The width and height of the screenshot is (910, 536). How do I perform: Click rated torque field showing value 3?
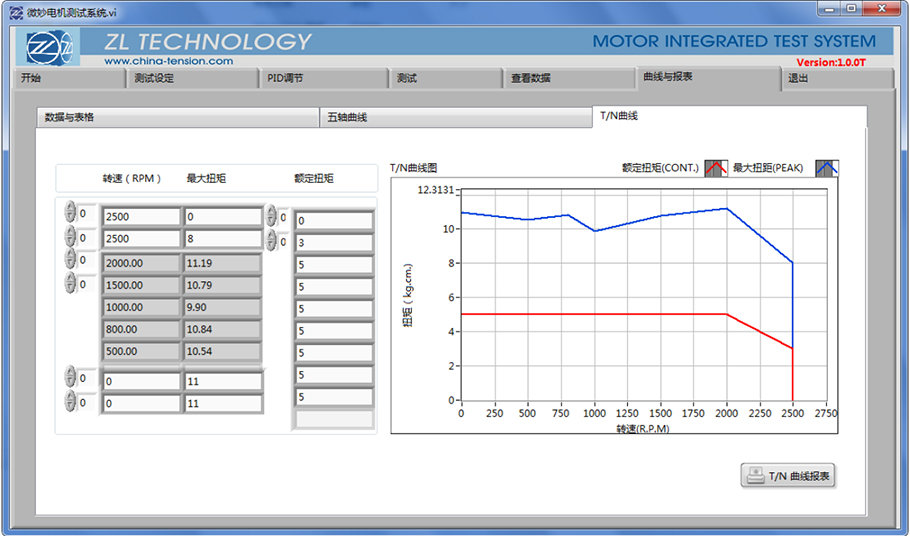[333, 243]
